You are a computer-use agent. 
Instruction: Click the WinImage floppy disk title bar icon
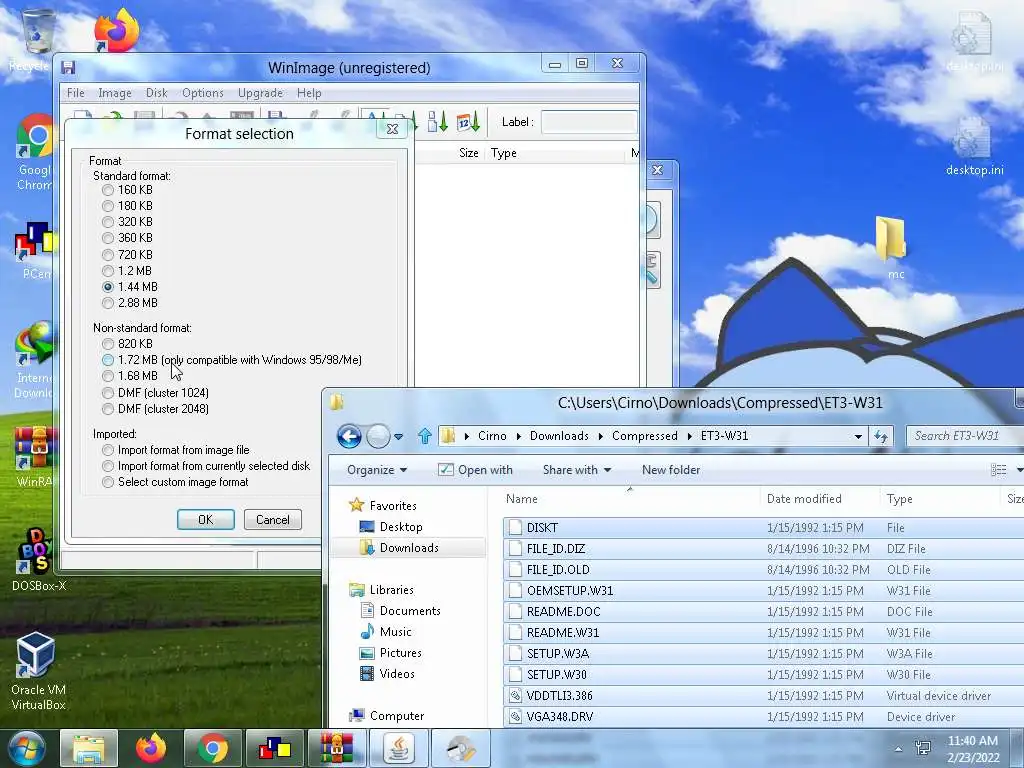coord(69,67)
